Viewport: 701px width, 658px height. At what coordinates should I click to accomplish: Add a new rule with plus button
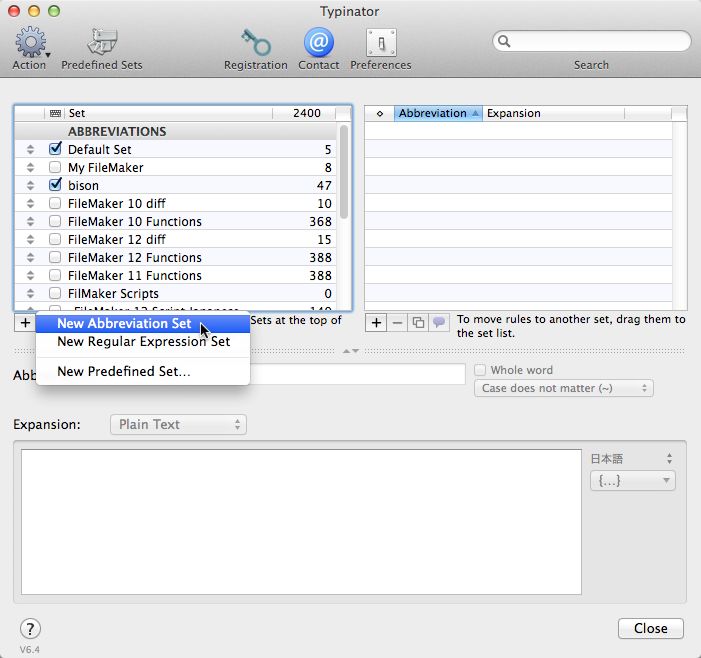[x=376, y=322]
